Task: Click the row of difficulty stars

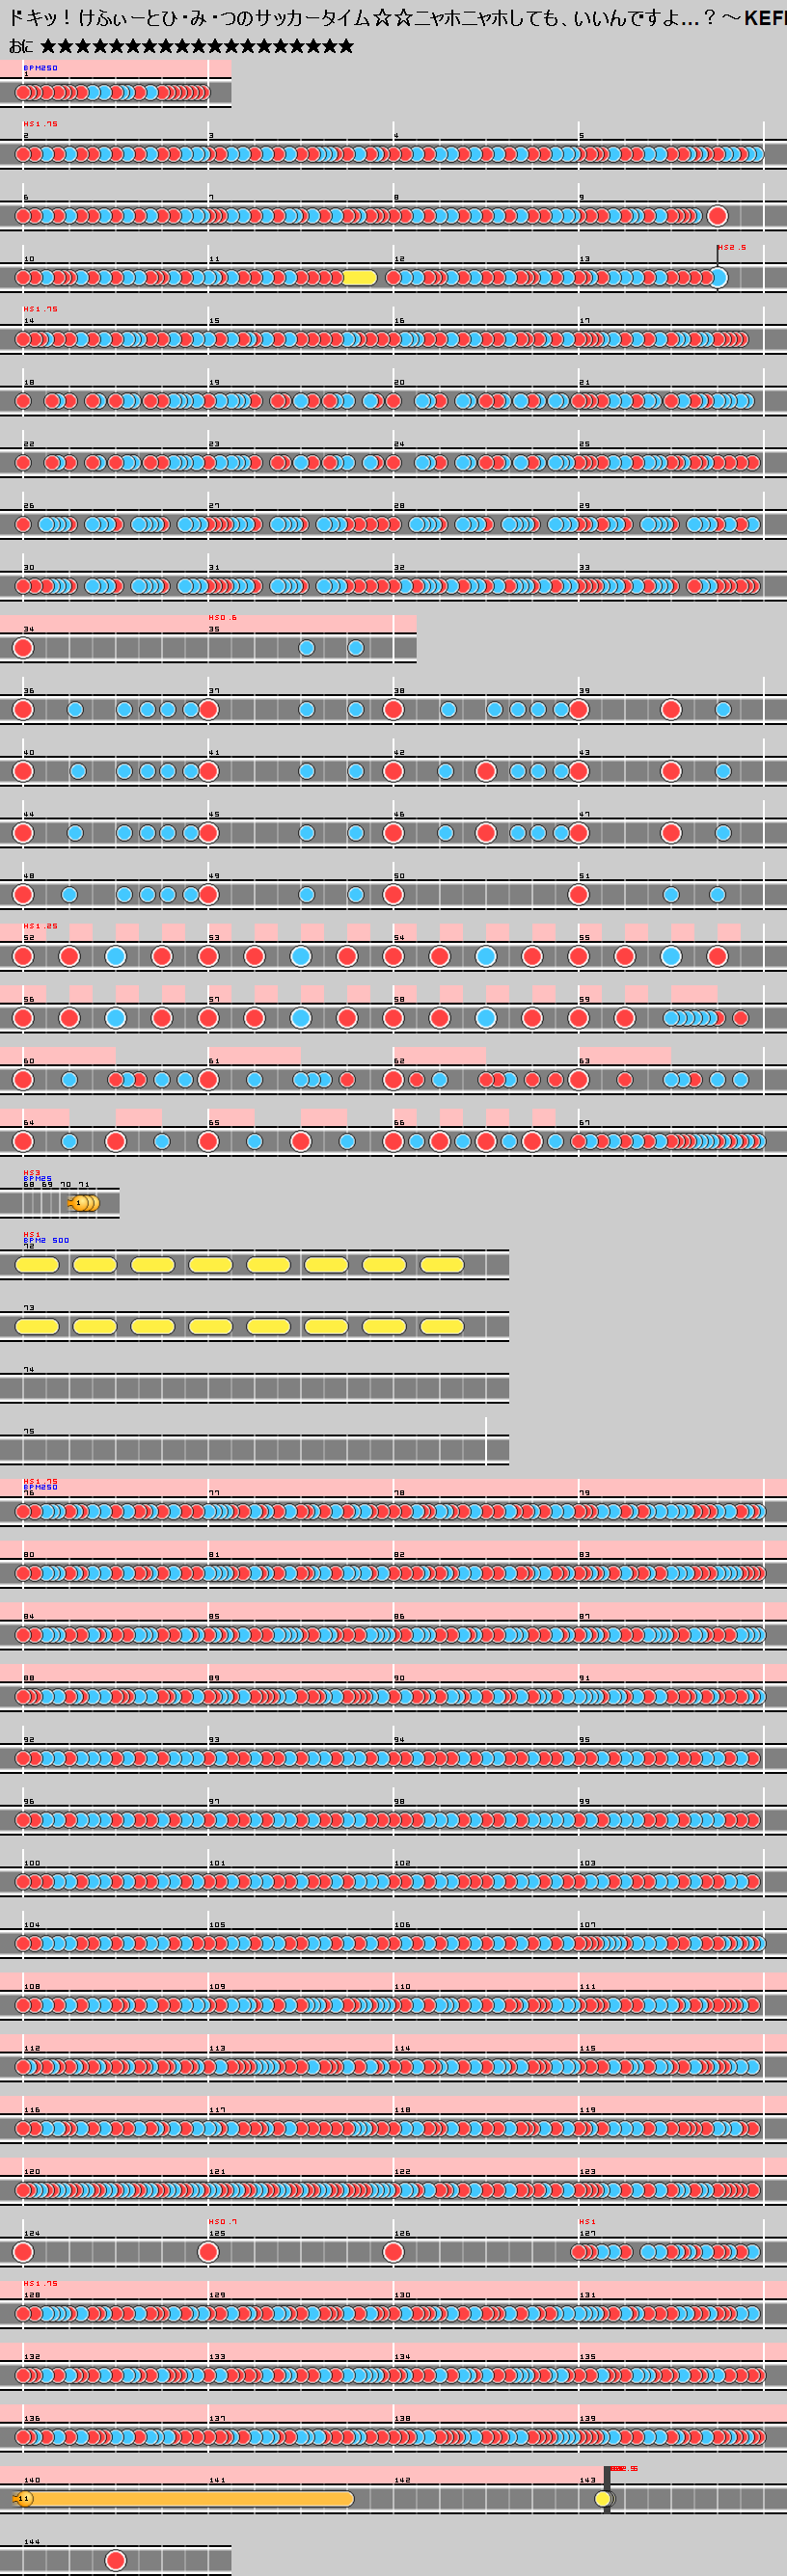Action: [197, 46]
